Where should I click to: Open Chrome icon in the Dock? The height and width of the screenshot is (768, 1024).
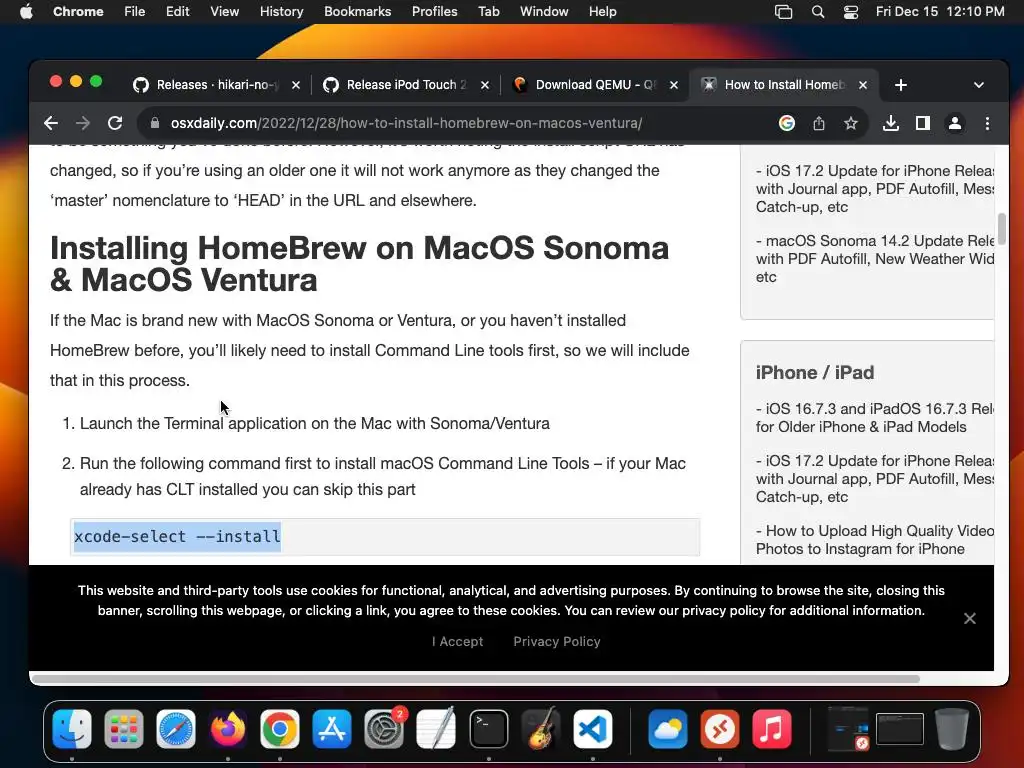pos(280,729)
